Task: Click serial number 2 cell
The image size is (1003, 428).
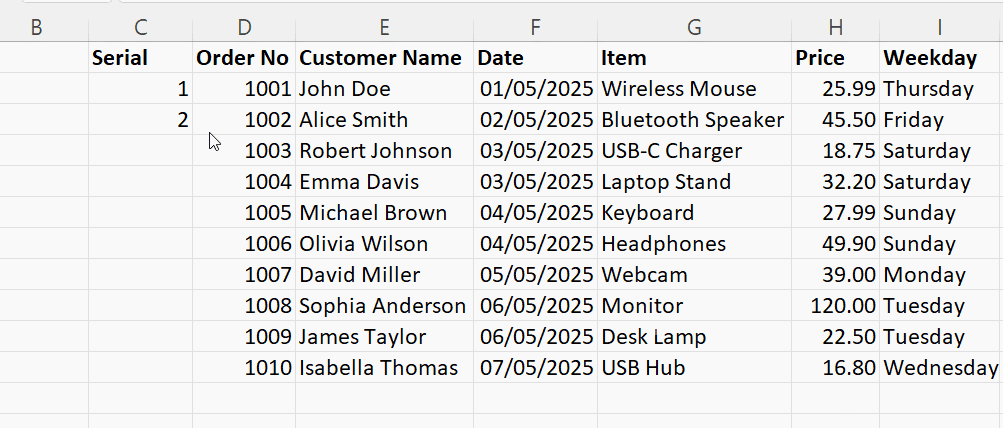Action: [x=140, y=120]
